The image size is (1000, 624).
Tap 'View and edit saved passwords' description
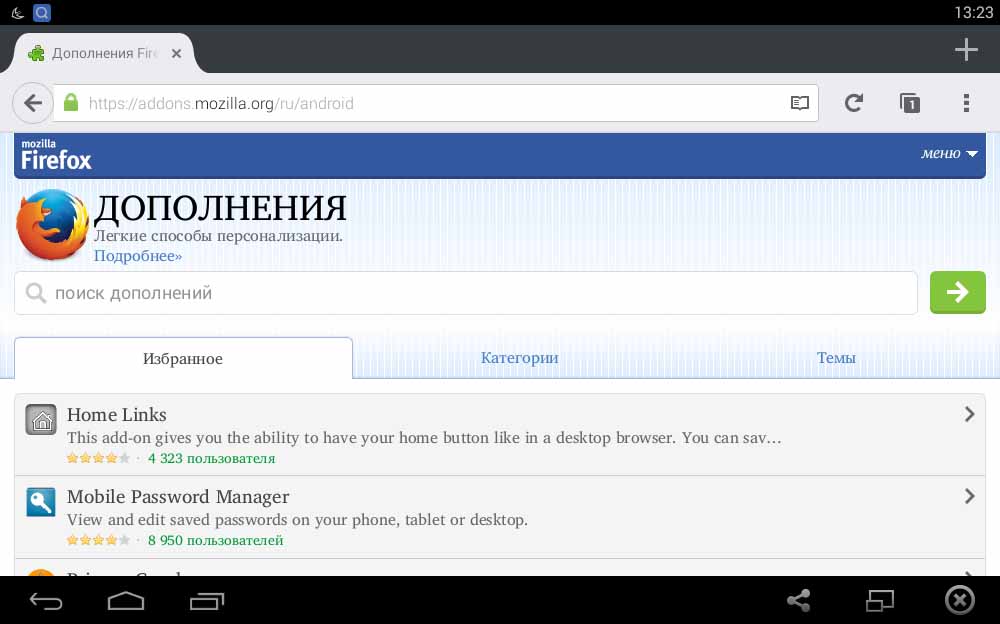coord(297,519)
